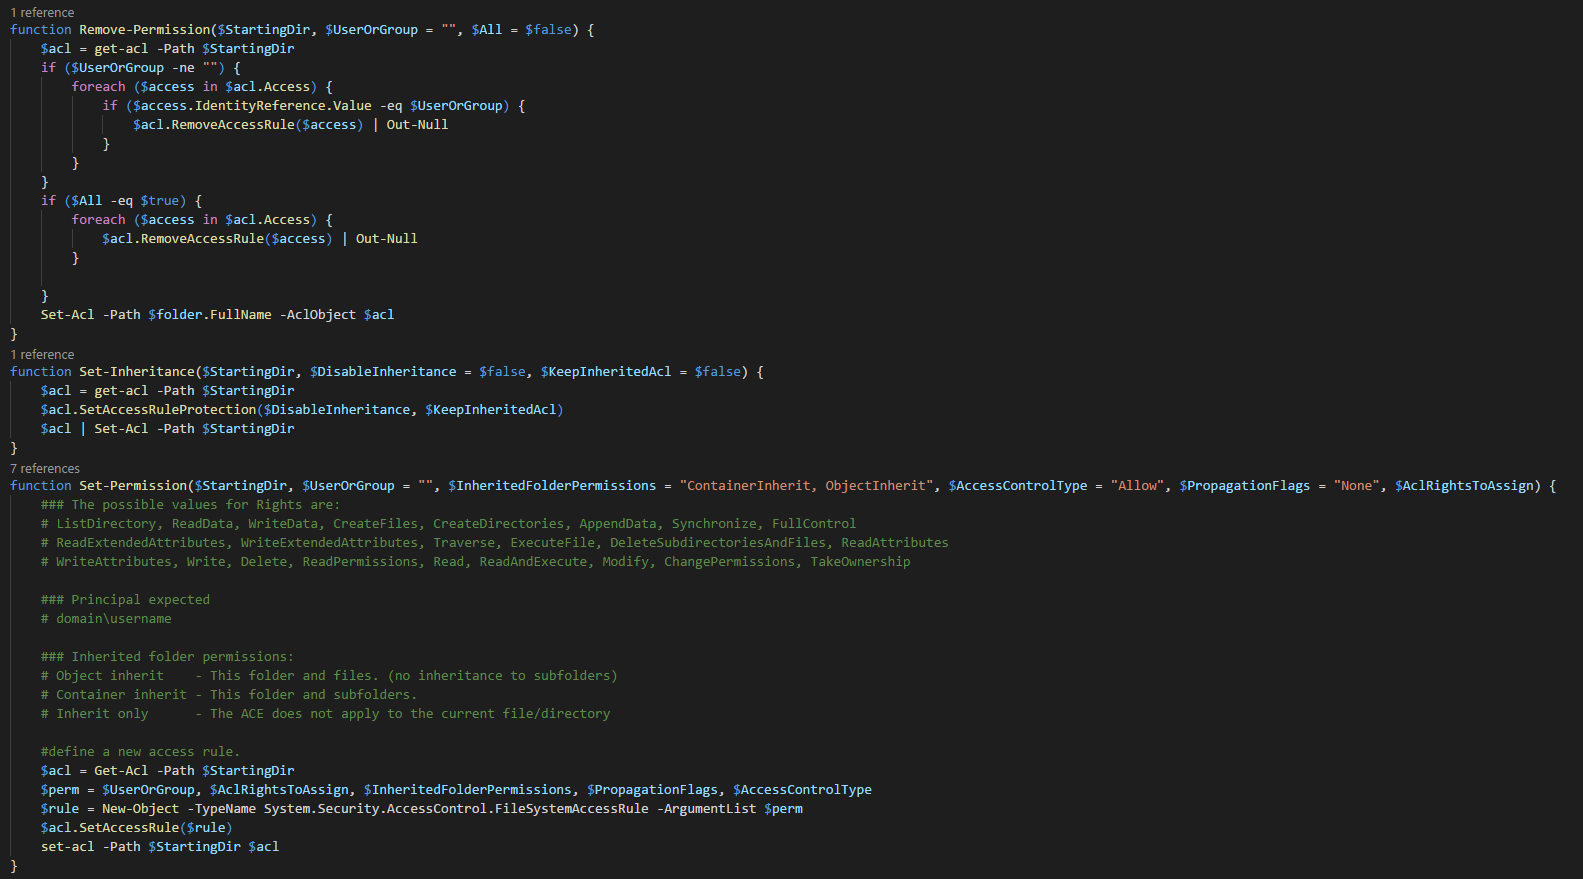Click the "### Principal expected" comment
Screen dimensions: 1583x879
125,600
